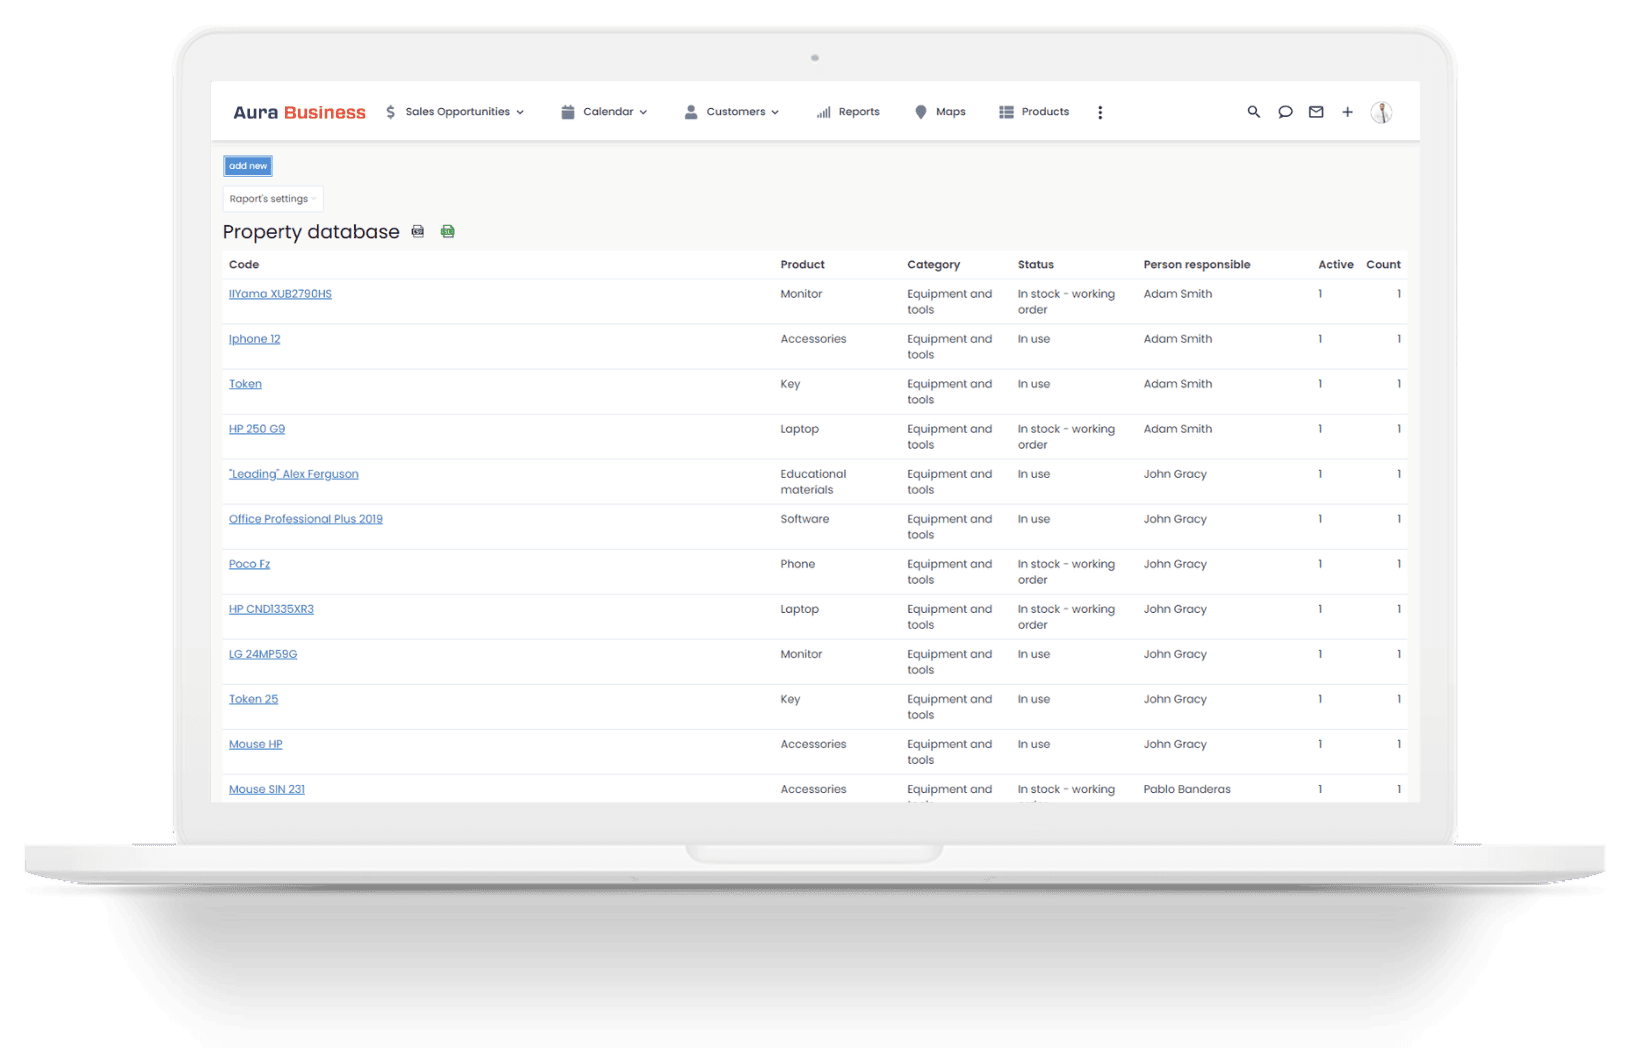Screen dimensions: 1631x1049
Task: Expand the Sales Opportunities dropdown
Action: [x=521, y=111]
